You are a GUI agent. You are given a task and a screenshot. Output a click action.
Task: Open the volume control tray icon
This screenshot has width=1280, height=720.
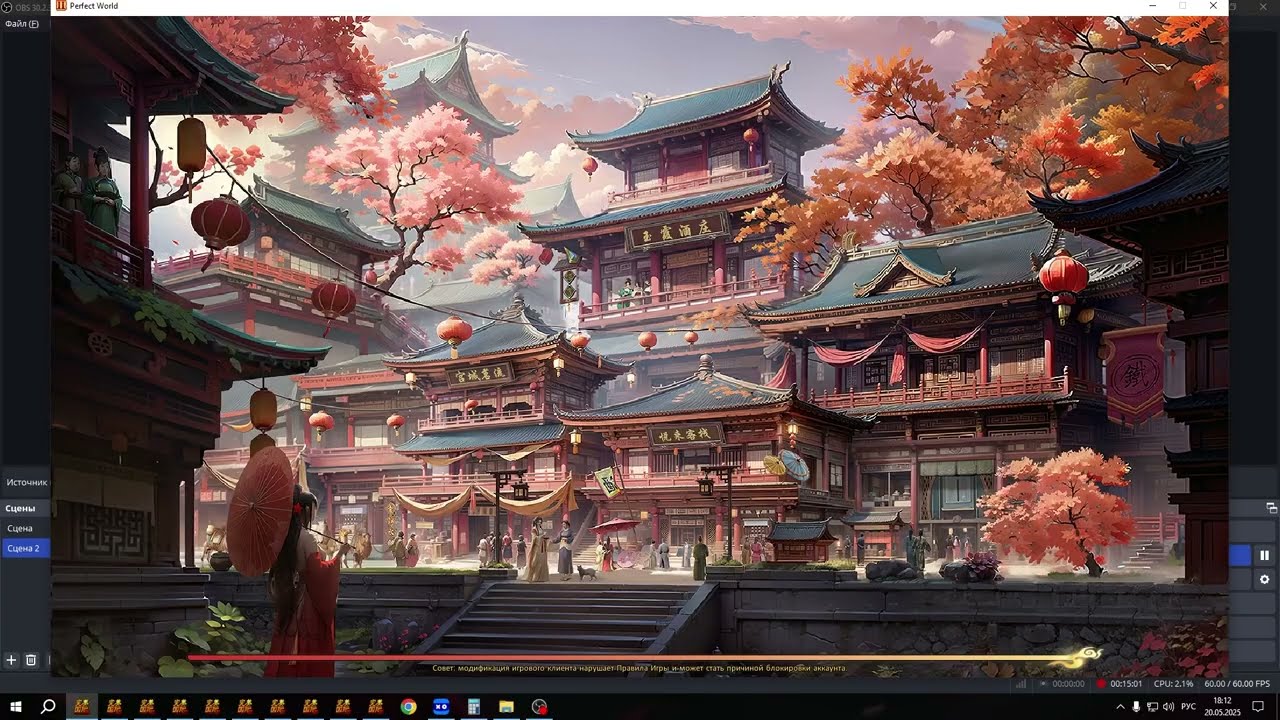point(1168,707)
